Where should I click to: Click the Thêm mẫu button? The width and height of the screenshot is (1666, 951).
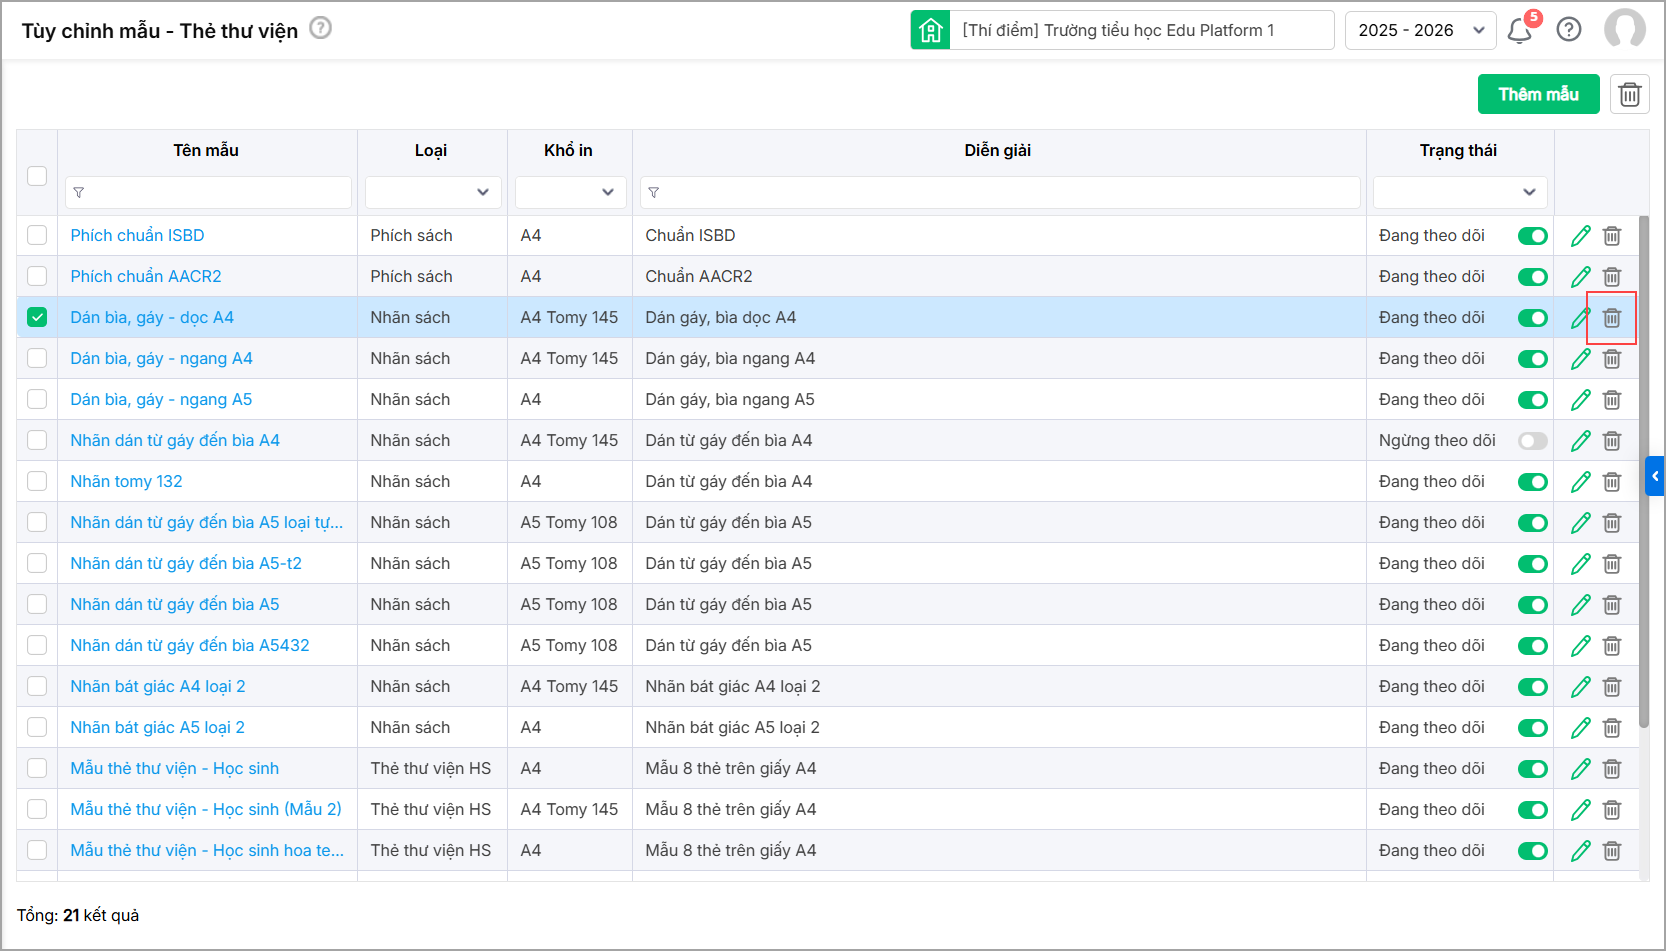click(x=1538, y=94)
